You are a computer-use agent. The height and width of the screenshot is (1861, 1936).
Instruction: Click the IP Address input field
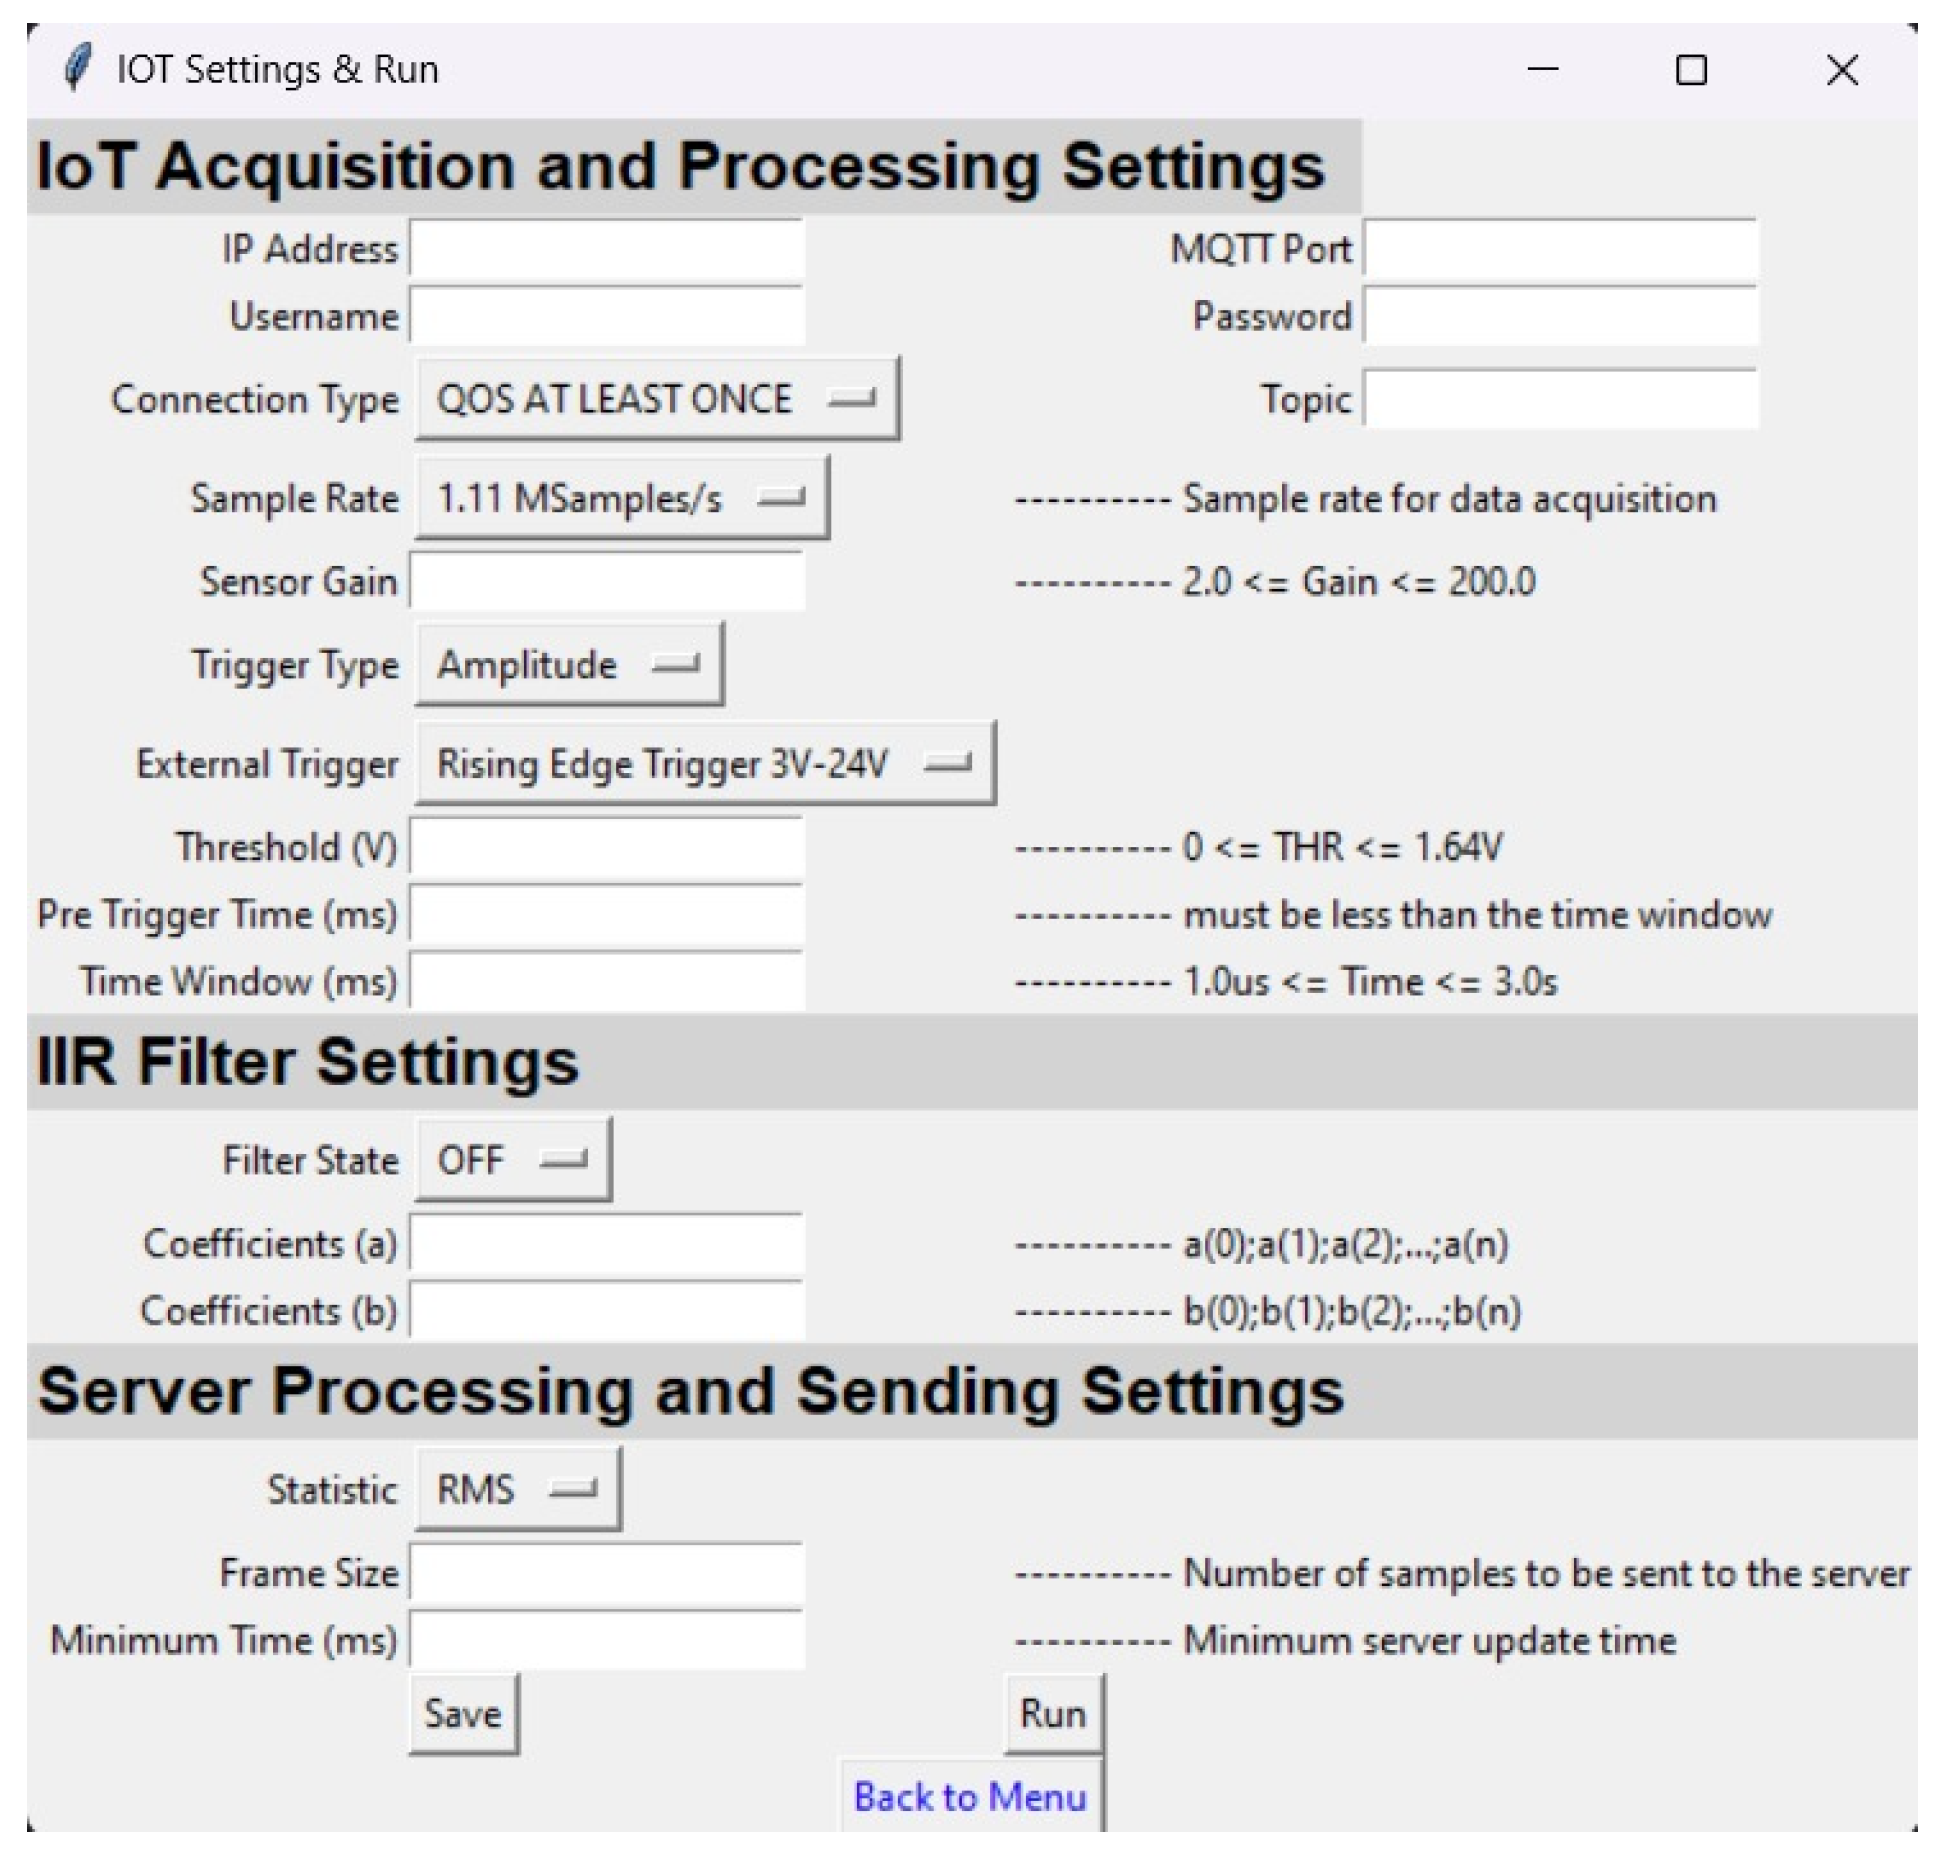[x=607, y=249]
